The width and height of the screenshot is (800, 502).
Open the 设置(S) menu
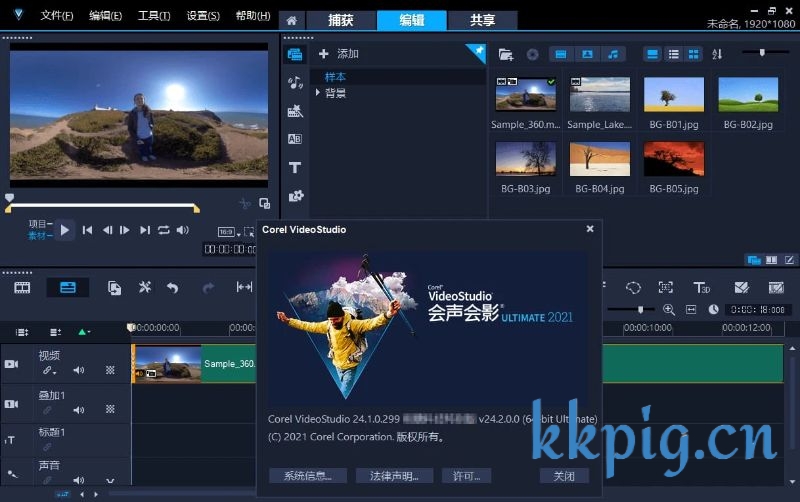pyautogui.click(x=203, y=16)
